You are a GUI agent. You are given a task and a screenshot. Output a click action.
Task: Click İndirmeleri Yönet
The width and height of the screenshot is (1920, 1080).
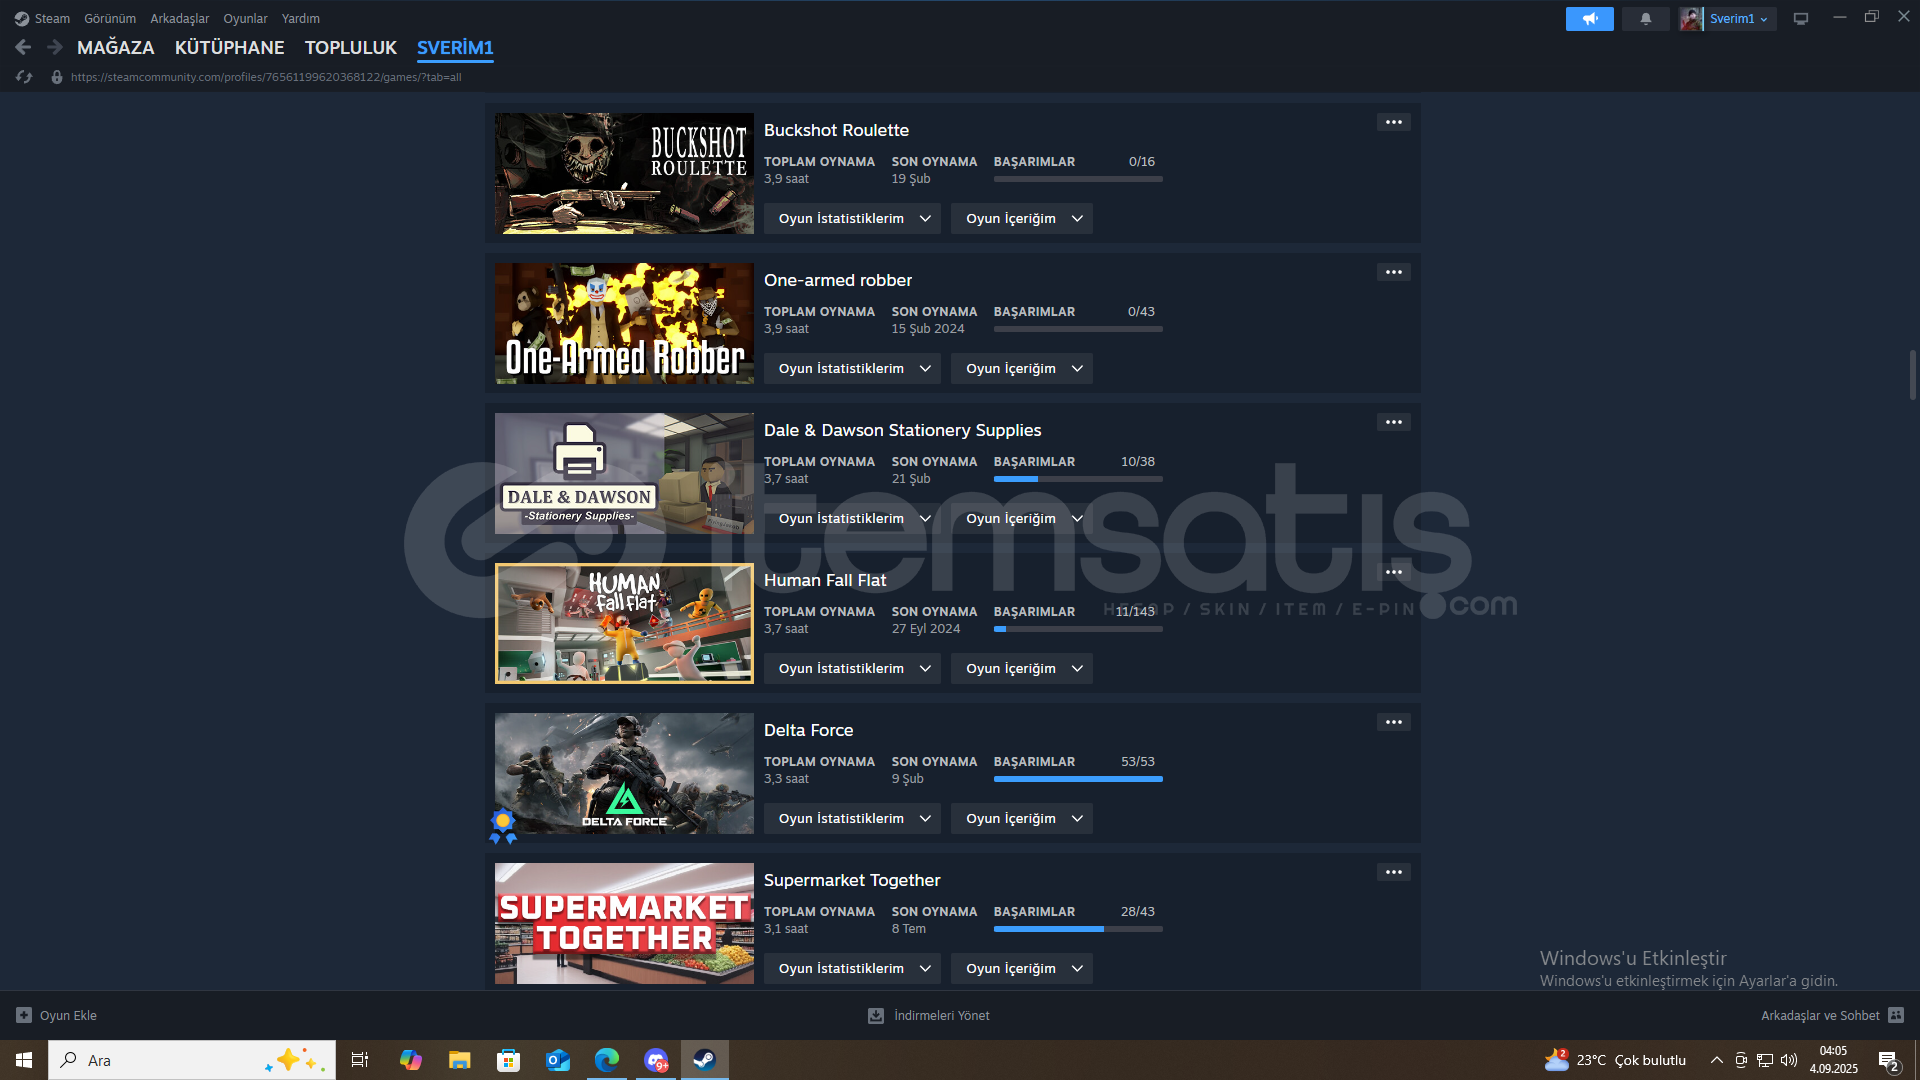tap(942, 1015)
